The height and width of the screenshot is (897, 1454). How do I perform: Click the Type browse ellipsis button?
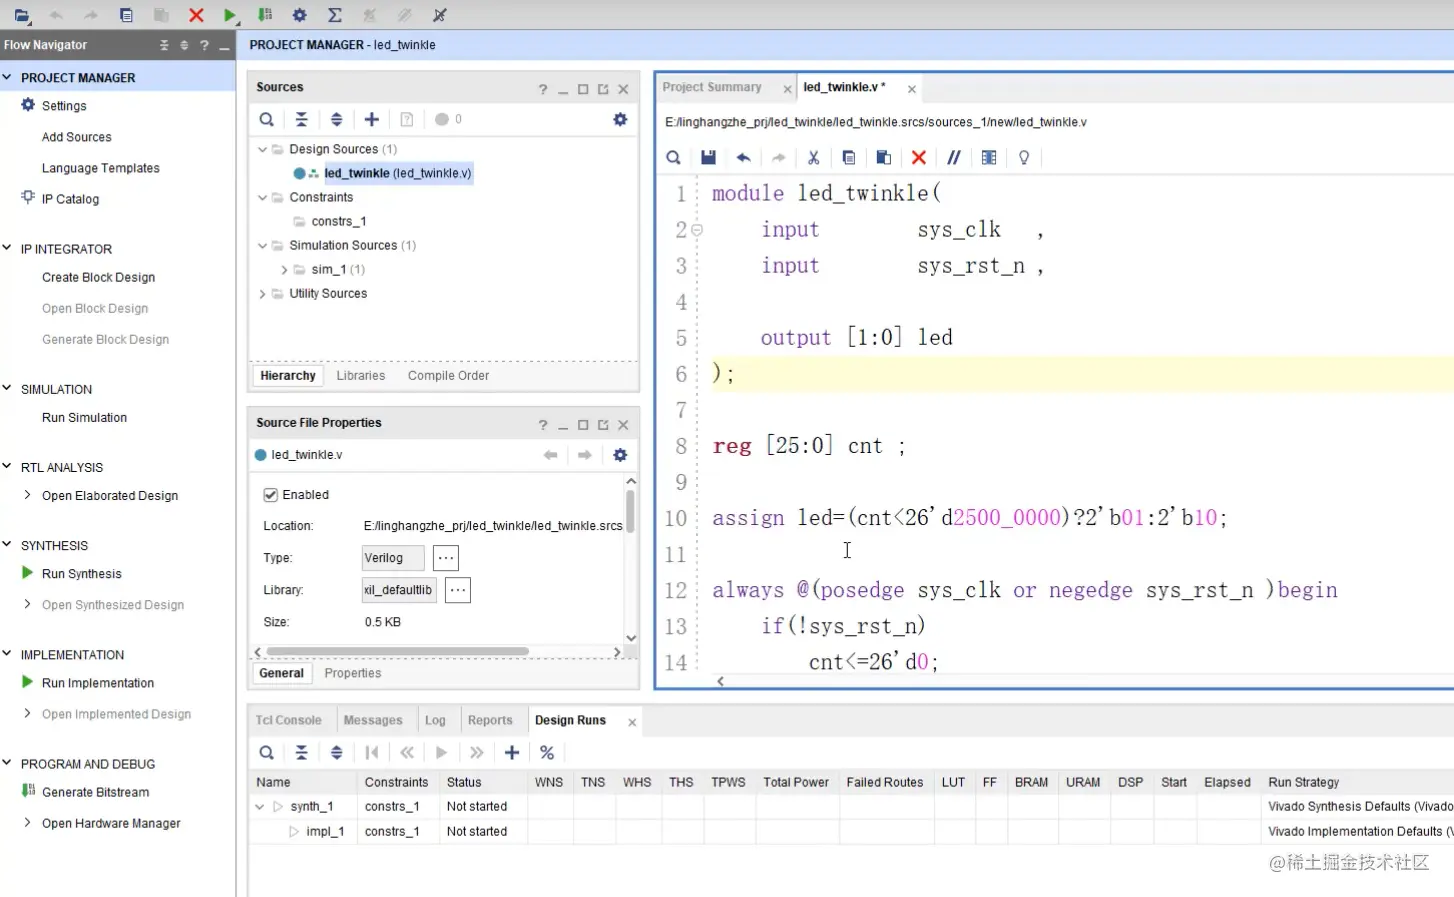(446, 558)
